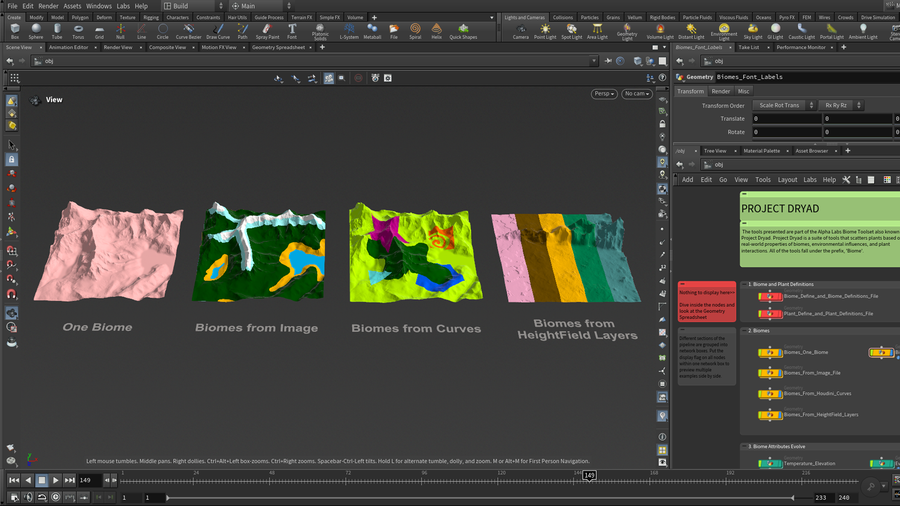Click the Torus shelf tool

(x=78, y=30)
